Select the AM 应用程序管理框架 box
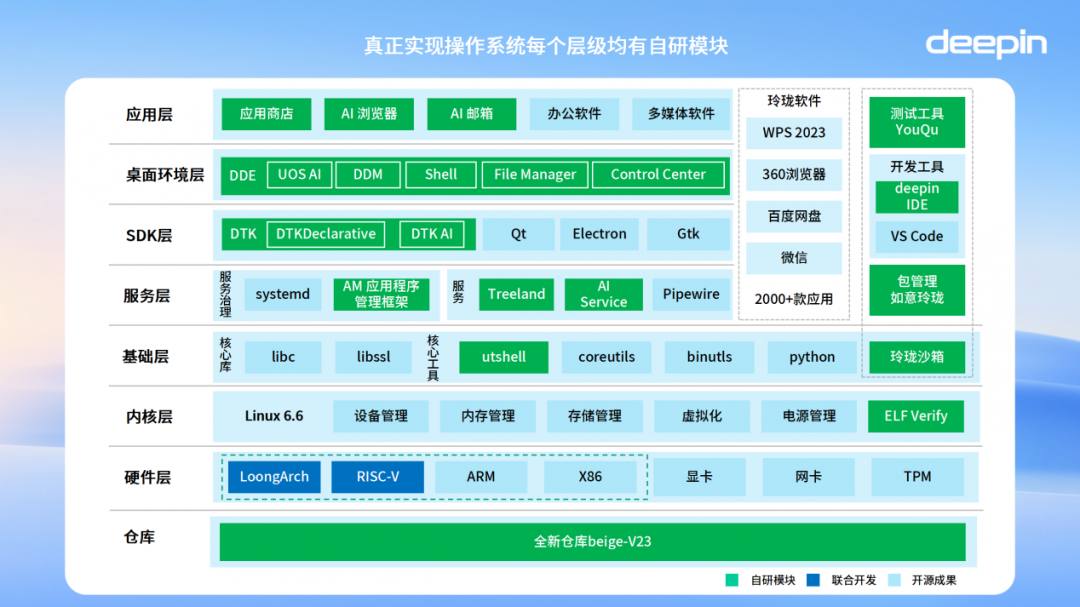 coord(381,294)
